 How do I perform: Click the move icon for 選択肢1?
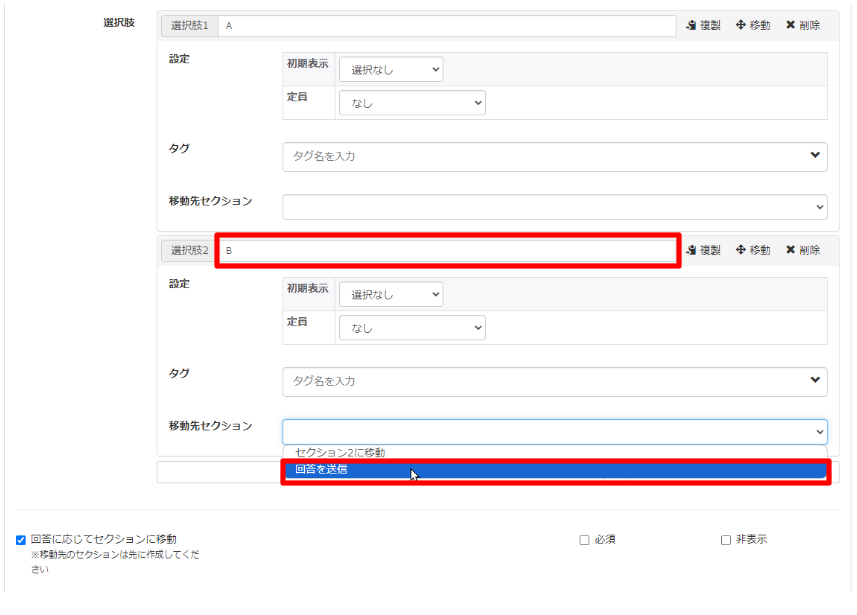tap(741, 25)
